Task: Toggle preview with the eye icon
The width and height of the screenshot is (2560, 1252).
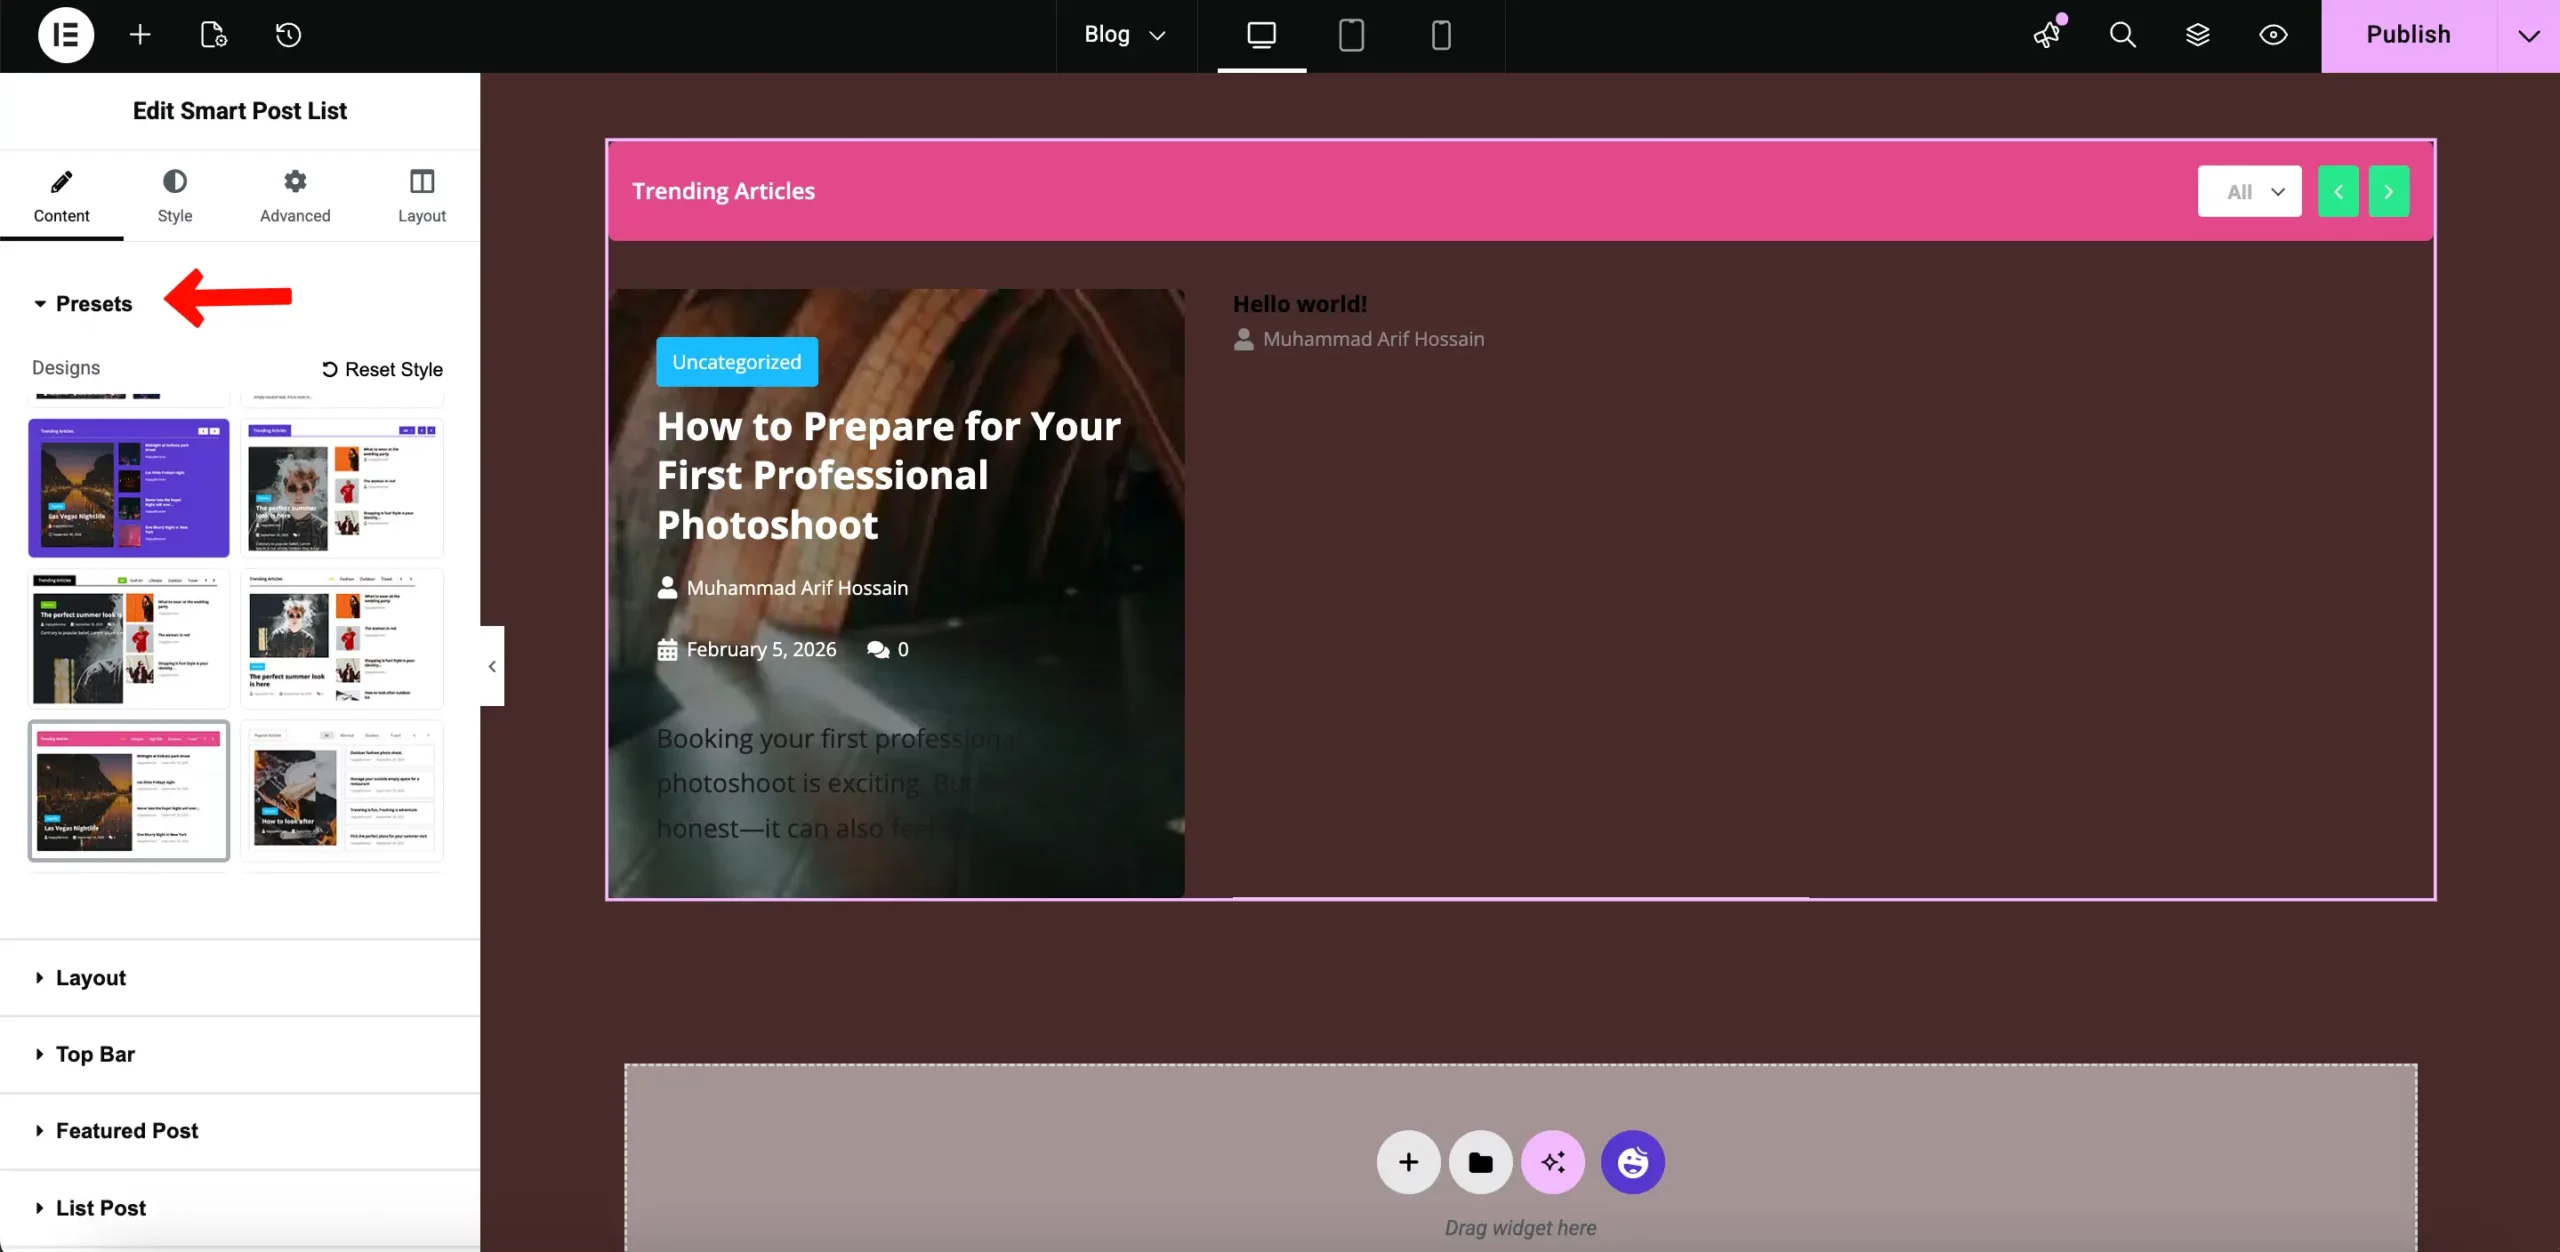Action: [x=2273, y=35]
